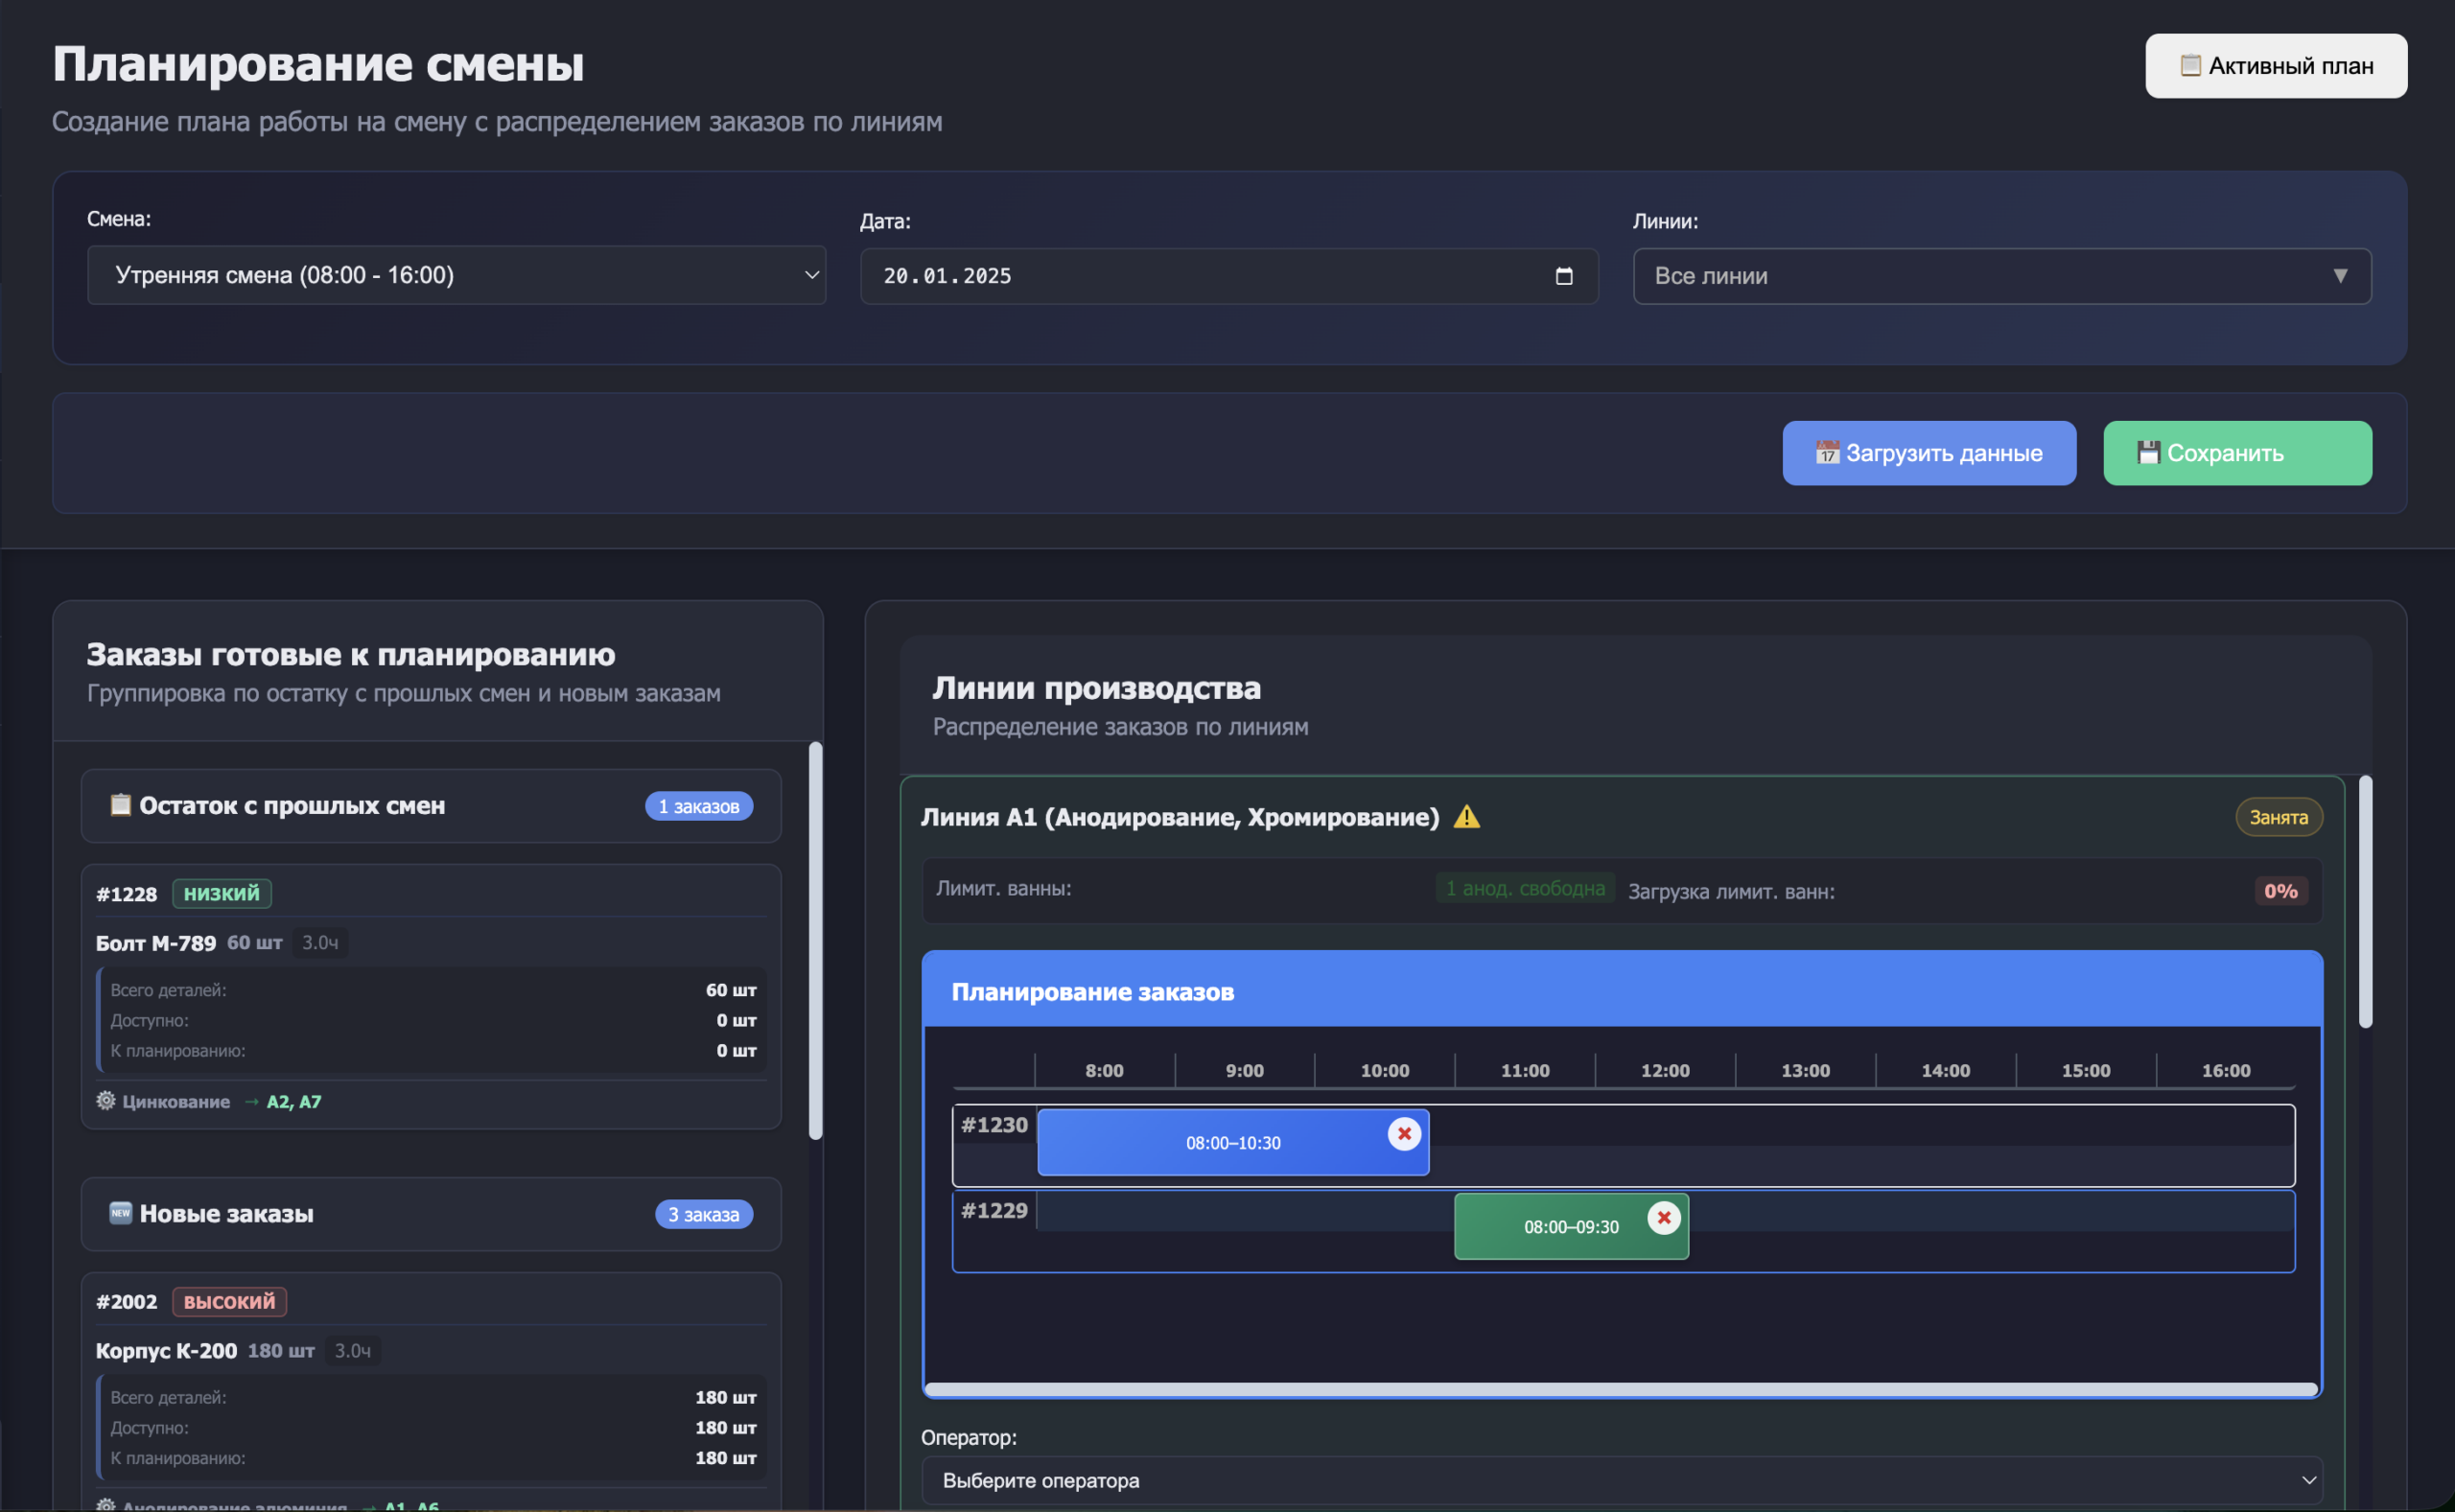Screen dimensions: 2455x1512
Task: Click the orders list vertical scrollbar
Action: (x=815, y=939)
